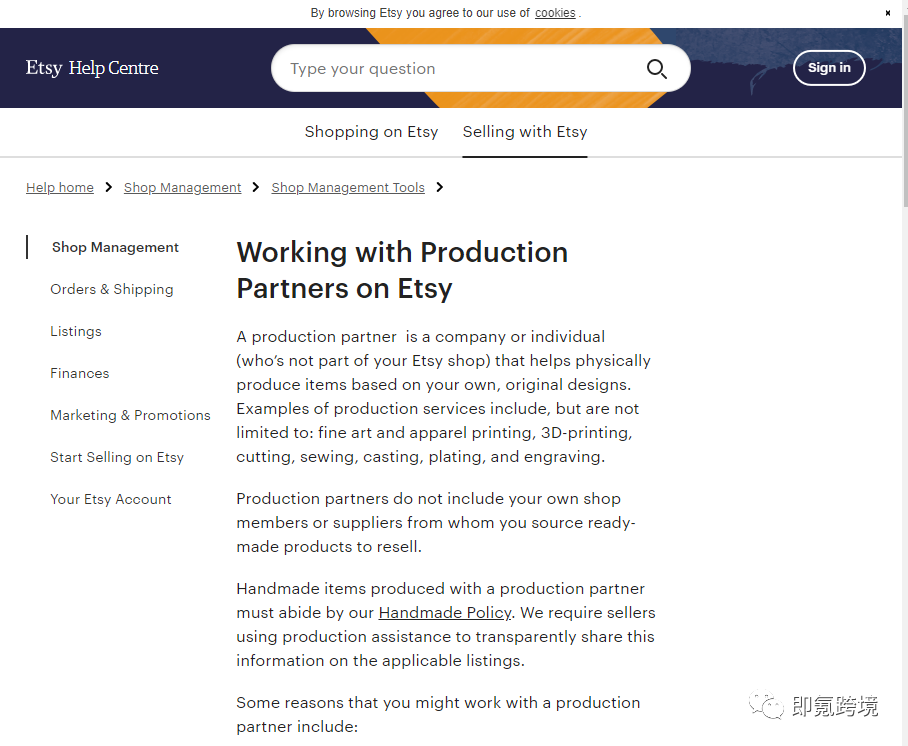Image resolution: width=908 pixels, height=746 pixels.
Task: Select Orders & Shipping in sidebar
Action: [112, 289]
